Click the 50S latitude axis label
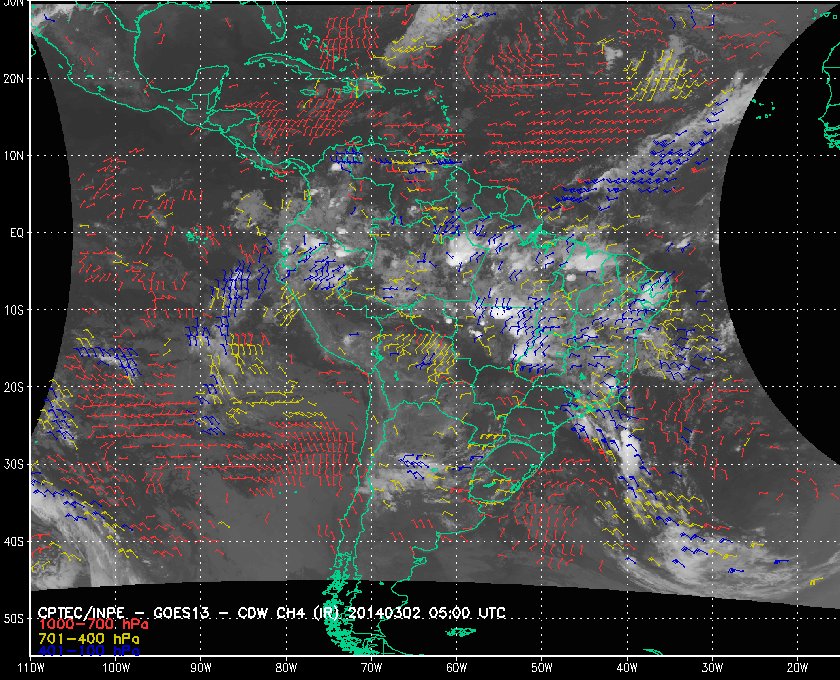 coord(13,619)
